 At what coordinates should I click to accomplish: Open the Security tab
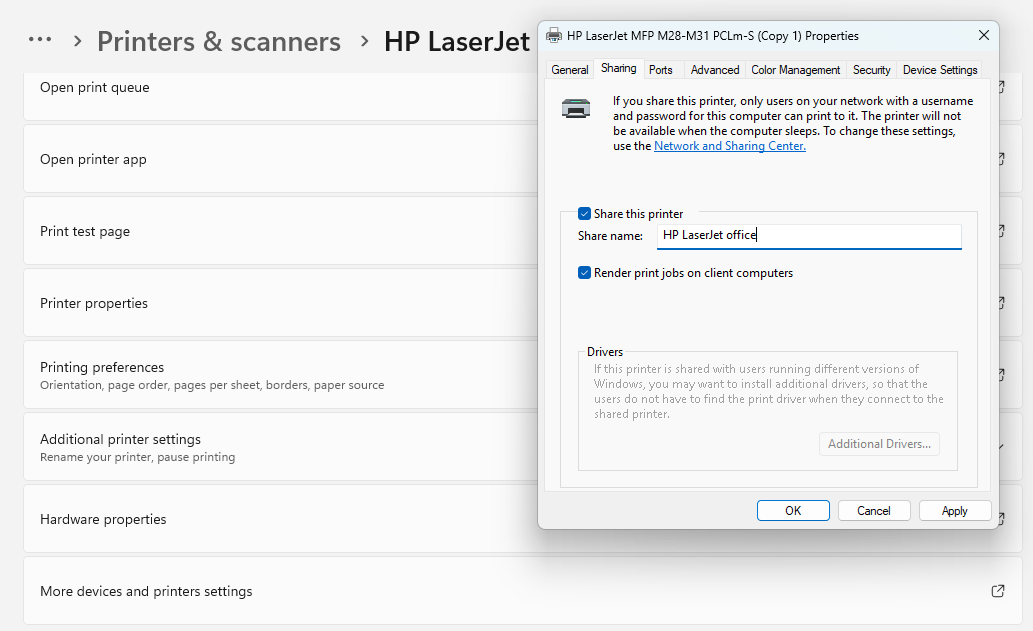click(x=872, y=70)
